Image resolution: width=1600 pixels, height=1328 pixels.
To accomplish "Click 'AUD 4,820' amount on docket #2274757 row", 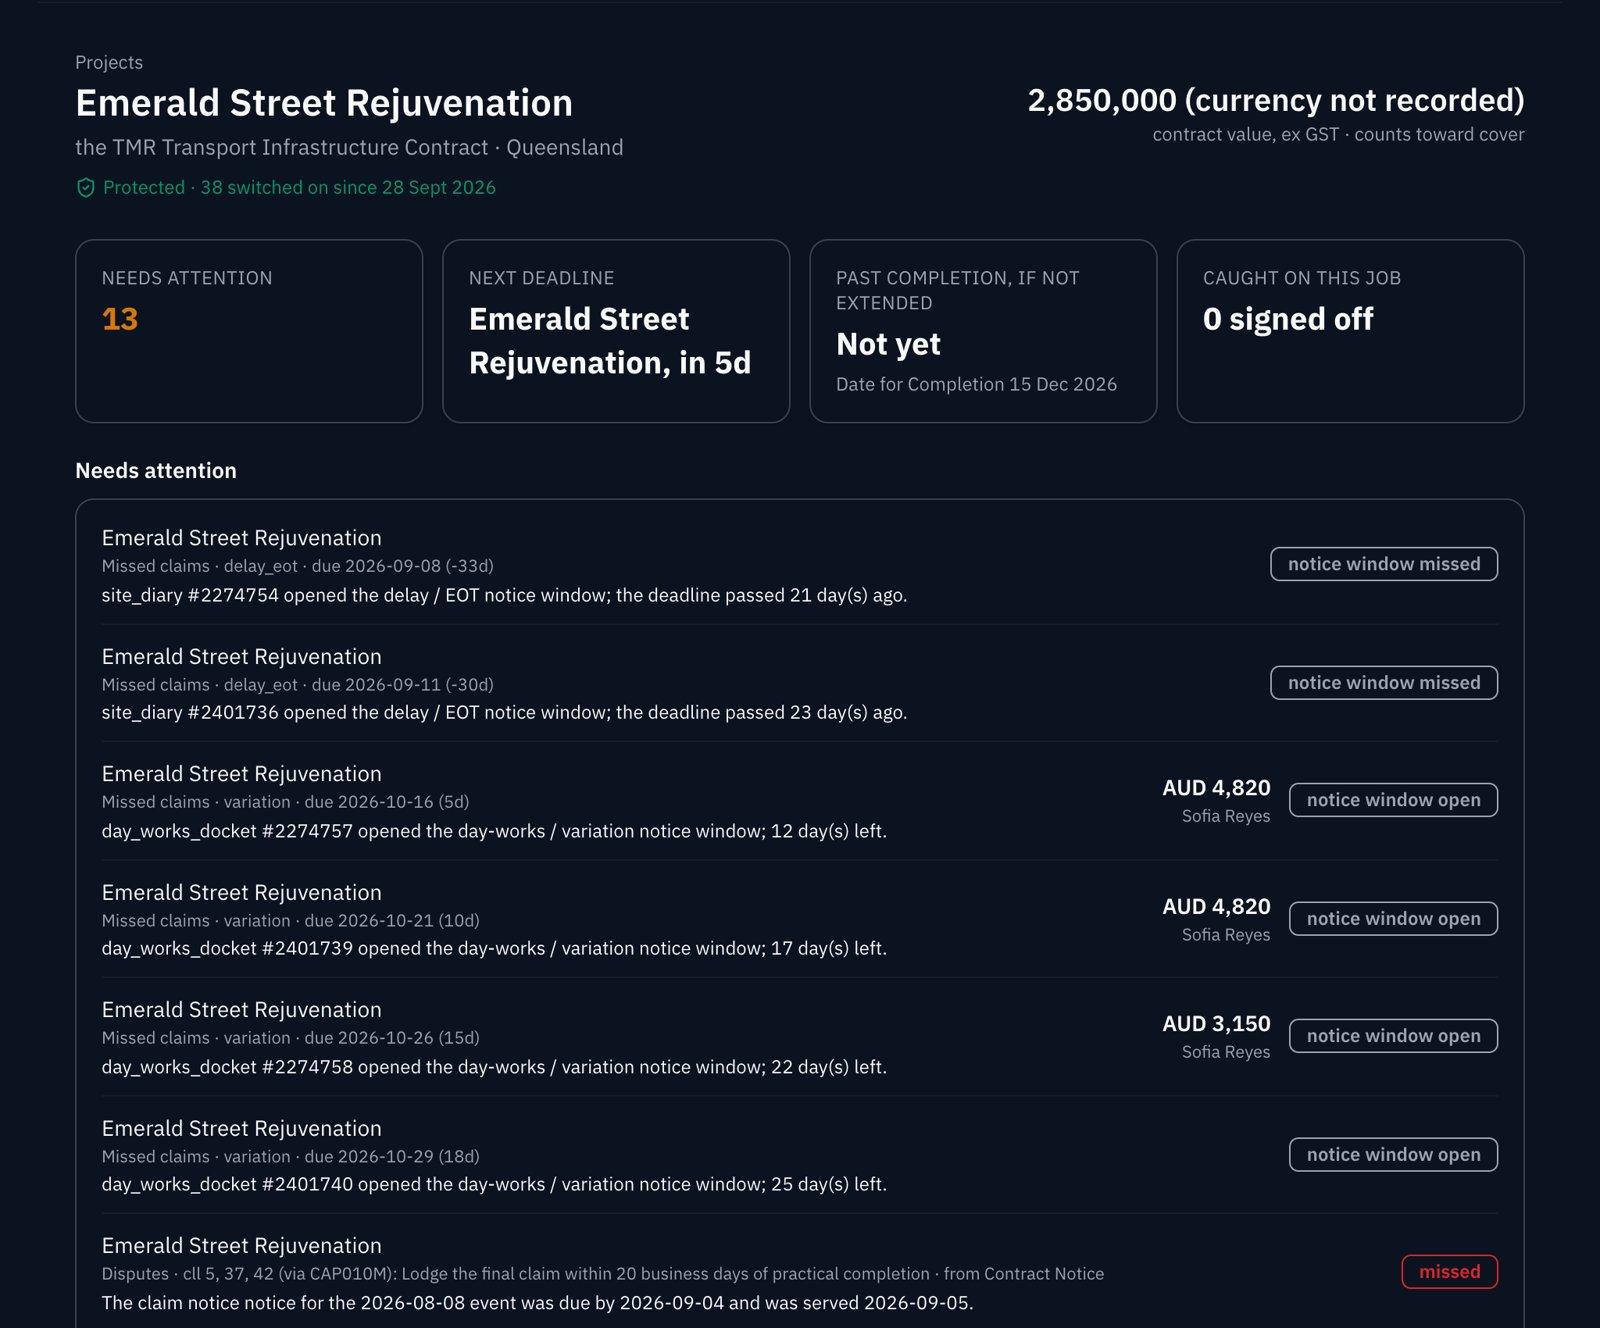I will click(x=1216, y=788).
